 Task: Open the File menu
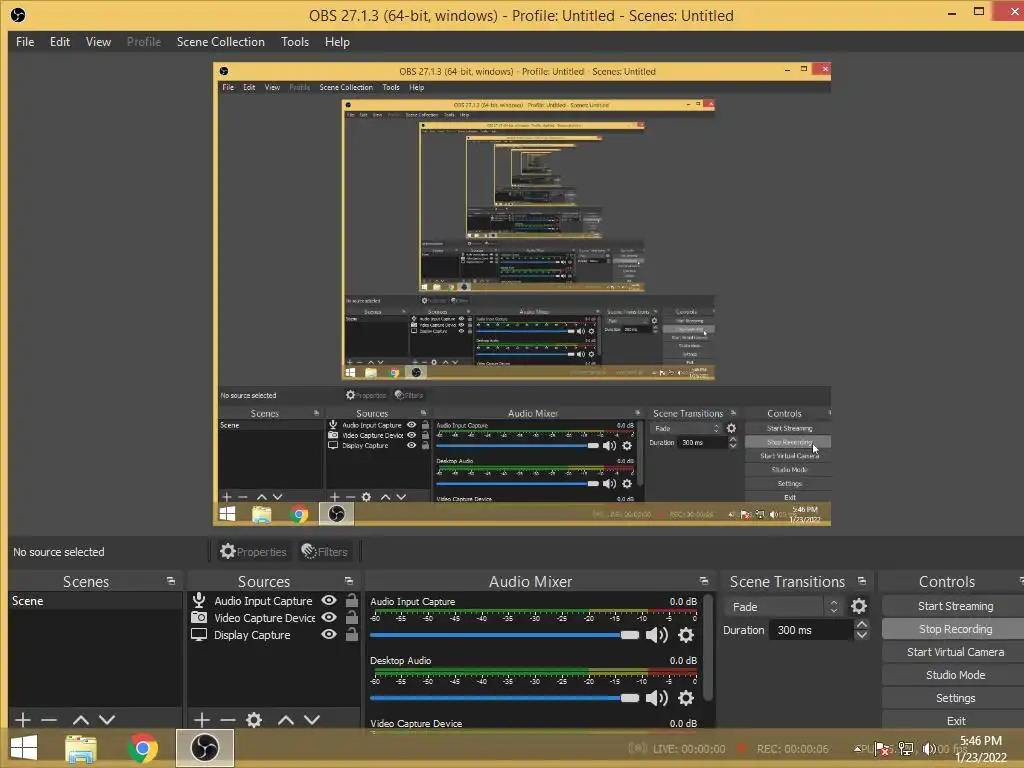pyautogui.click(x=25, y=42)
